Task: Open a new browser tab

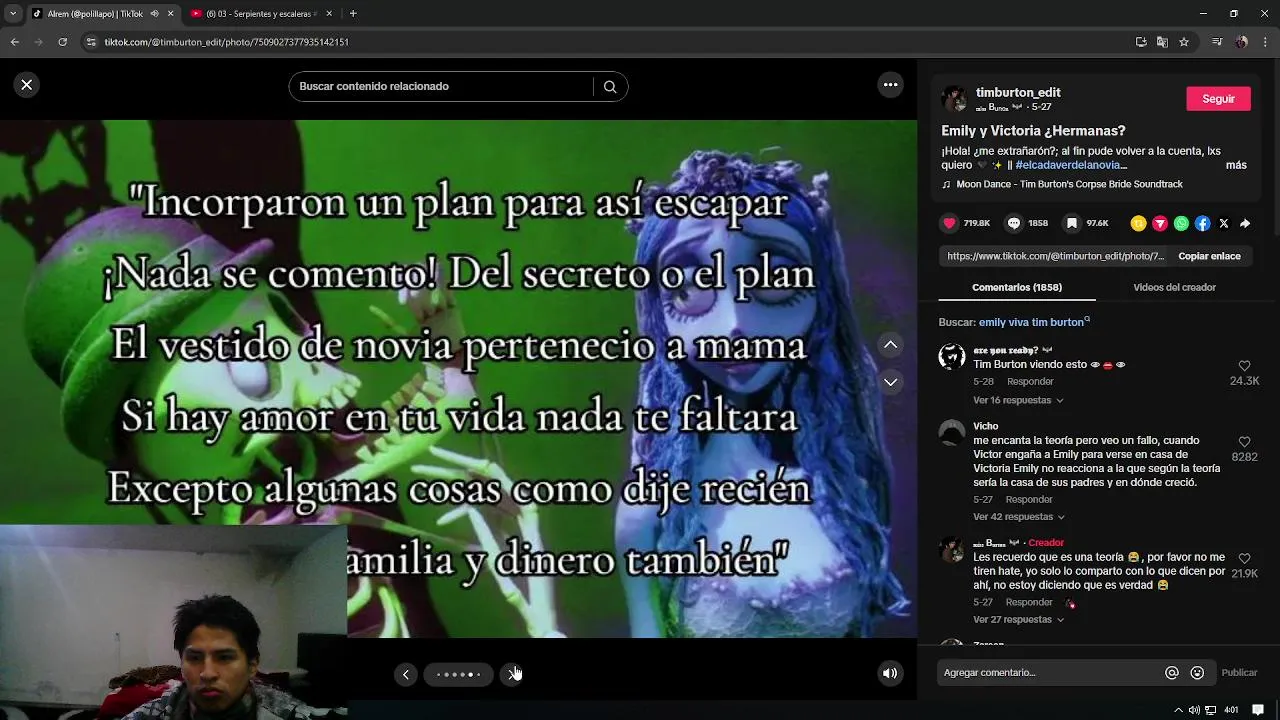Action: pos(353,14)
